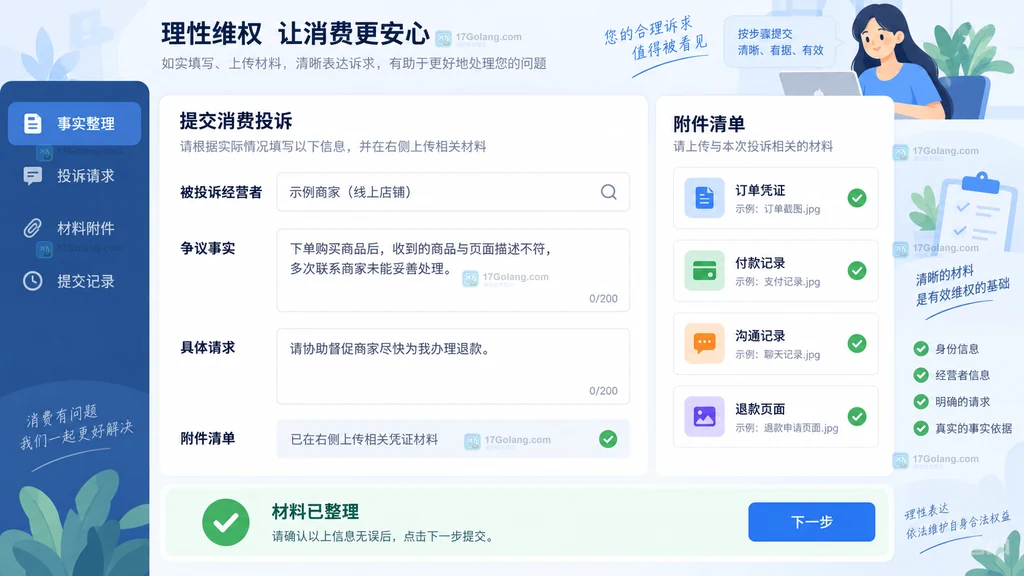
Task: Click green check in 附件清单 form row
Action: tap(608, 439)
